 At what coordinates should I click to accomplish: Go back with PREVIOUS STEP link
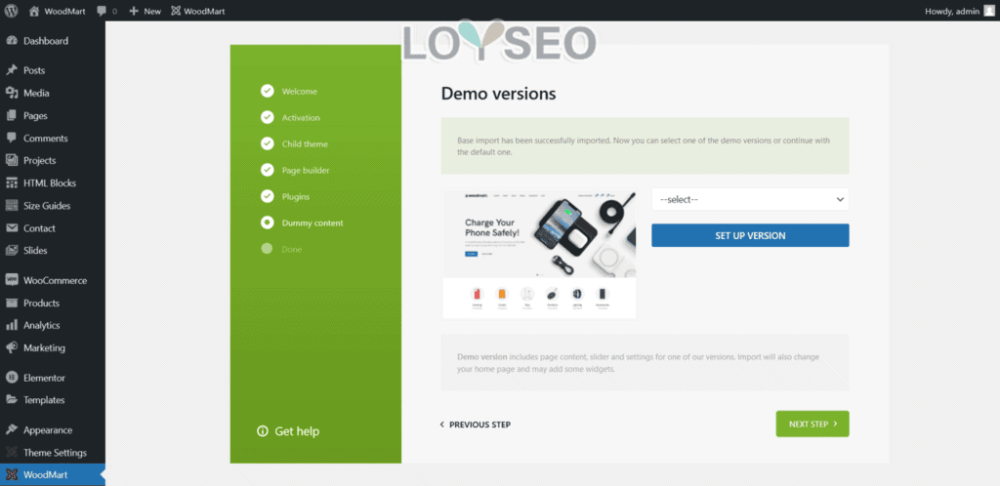pos(475,425)
